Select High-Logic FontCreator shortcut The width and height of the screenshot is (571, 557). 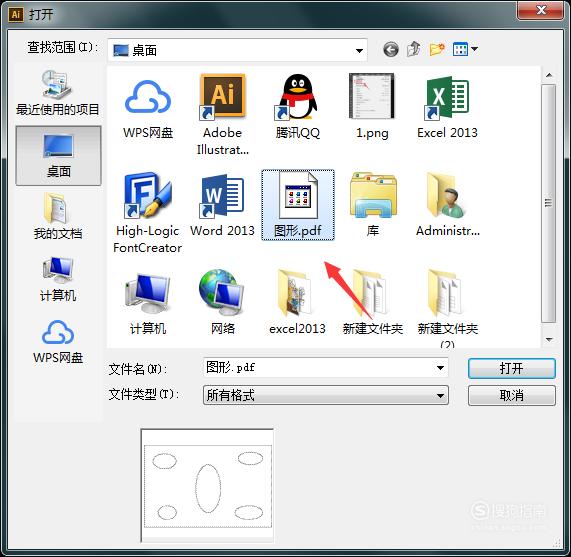coord(147,213)
